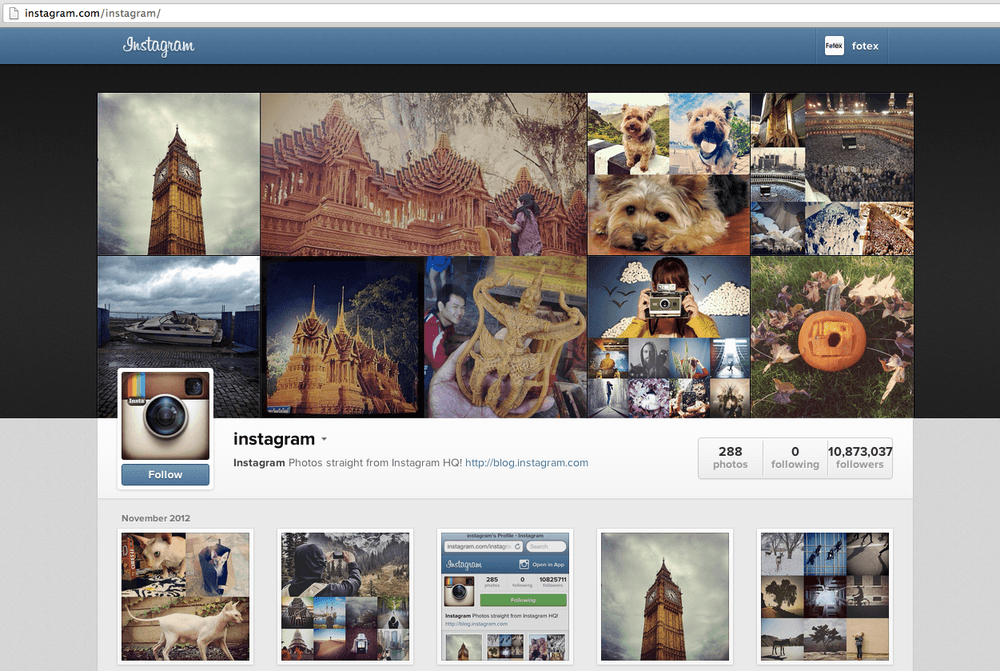View the 0 following count
This screenshot has width=1000, height=671.
click(x=795, y=457)
